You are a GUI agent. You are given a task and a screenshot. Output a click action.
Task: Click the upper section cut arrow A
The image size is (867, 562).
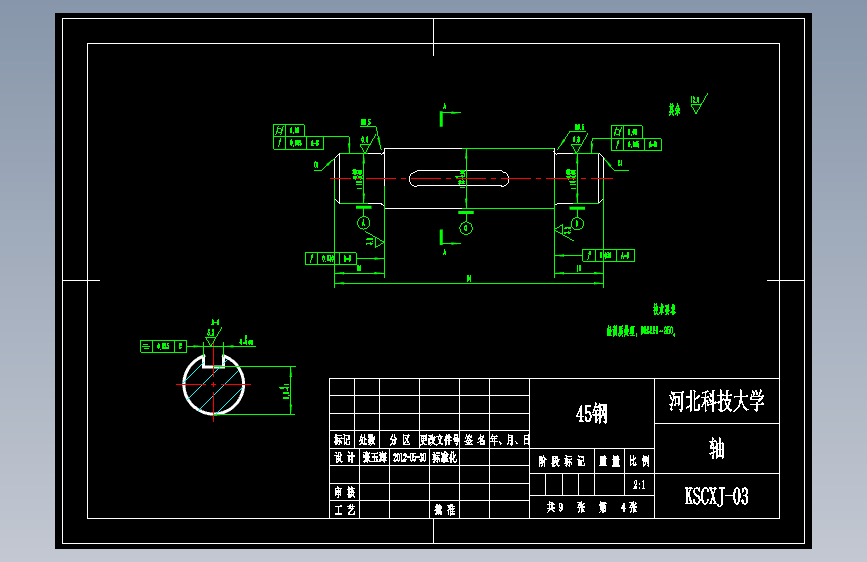point(449,115)
